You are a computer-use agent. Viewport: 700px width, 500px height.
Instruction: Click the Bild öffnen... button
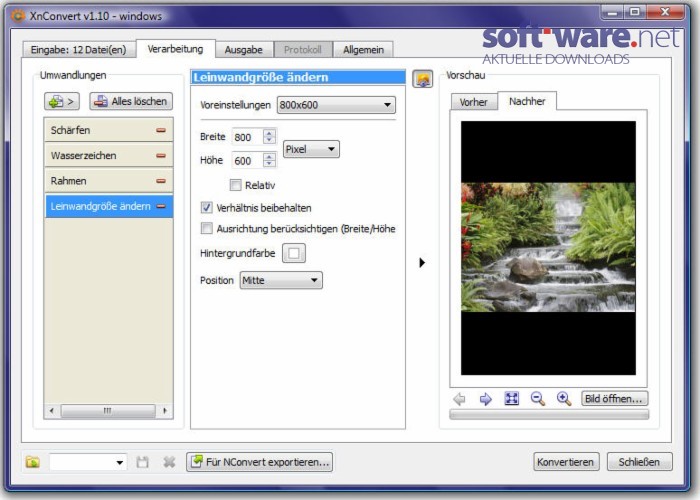pyautogui.click(x=614, y=398)
